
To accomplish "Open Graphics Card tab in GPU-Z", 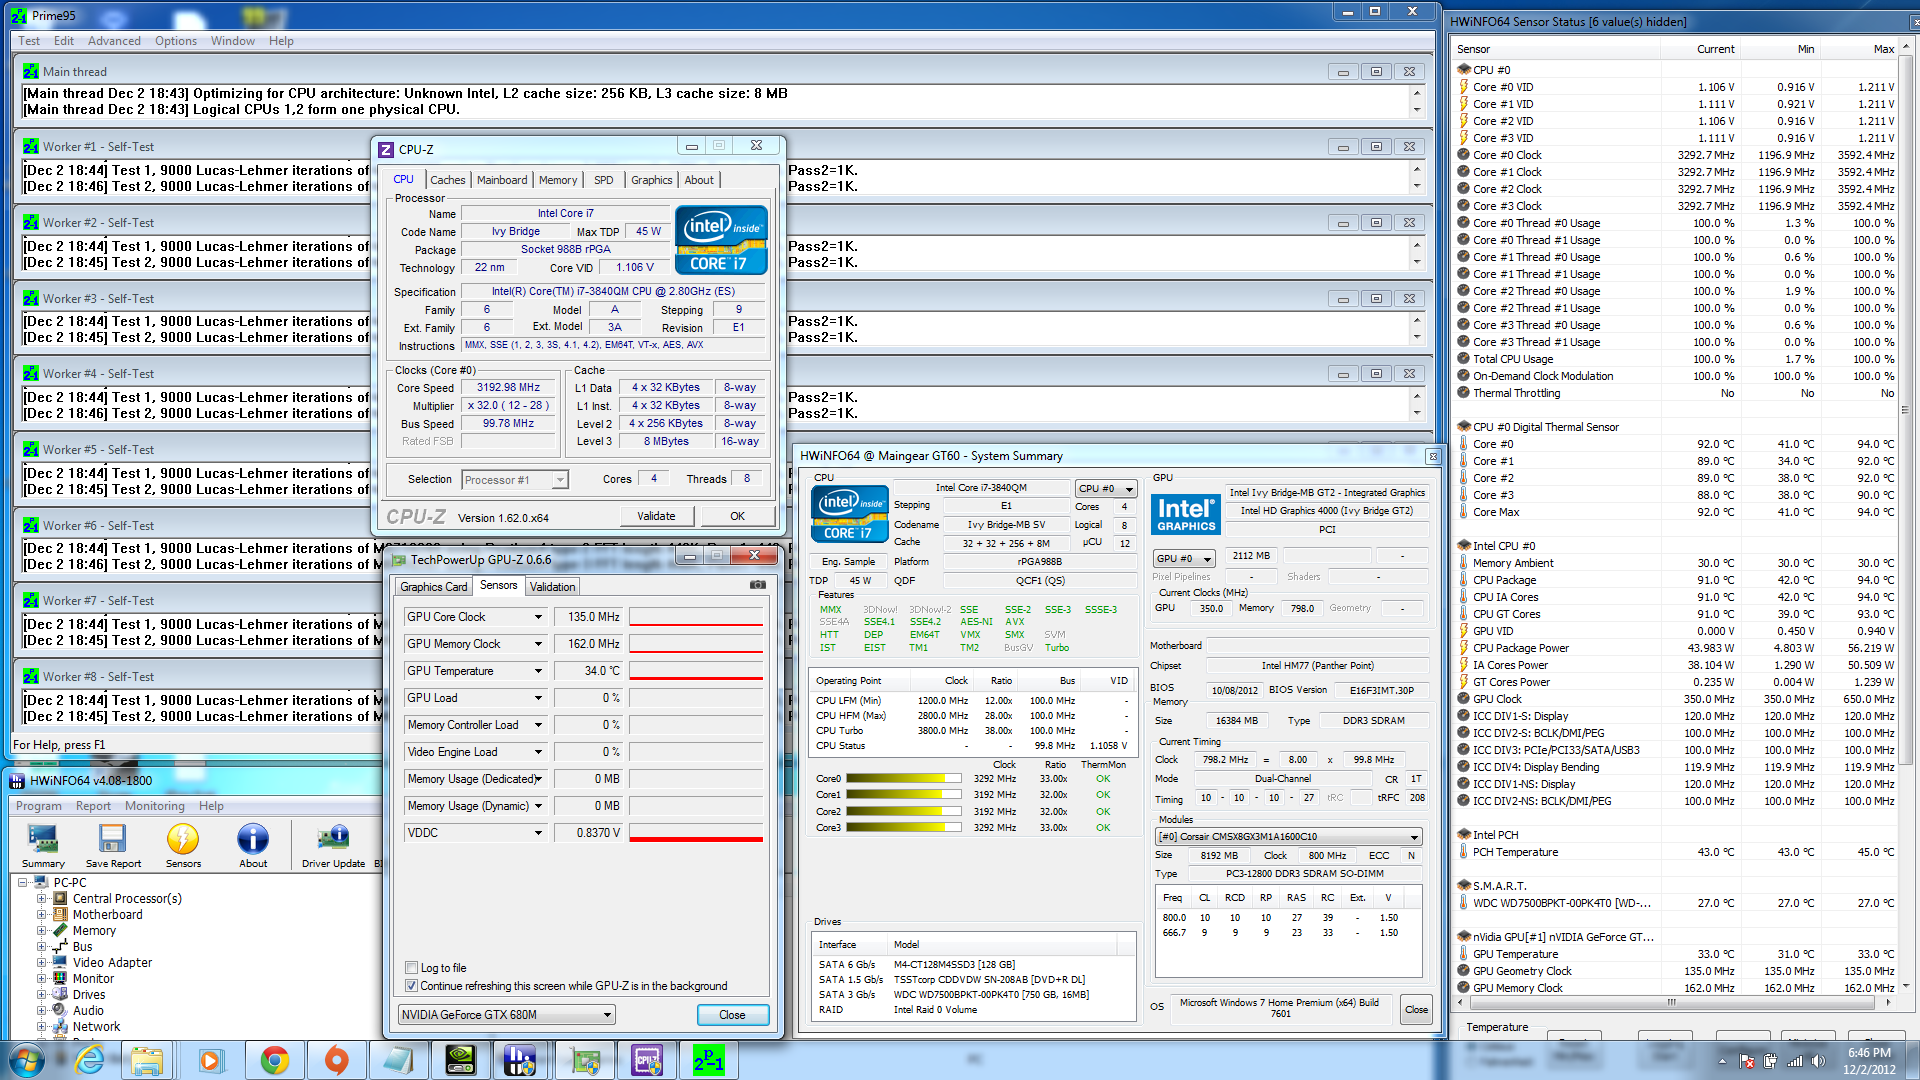I will pos(433,587).
